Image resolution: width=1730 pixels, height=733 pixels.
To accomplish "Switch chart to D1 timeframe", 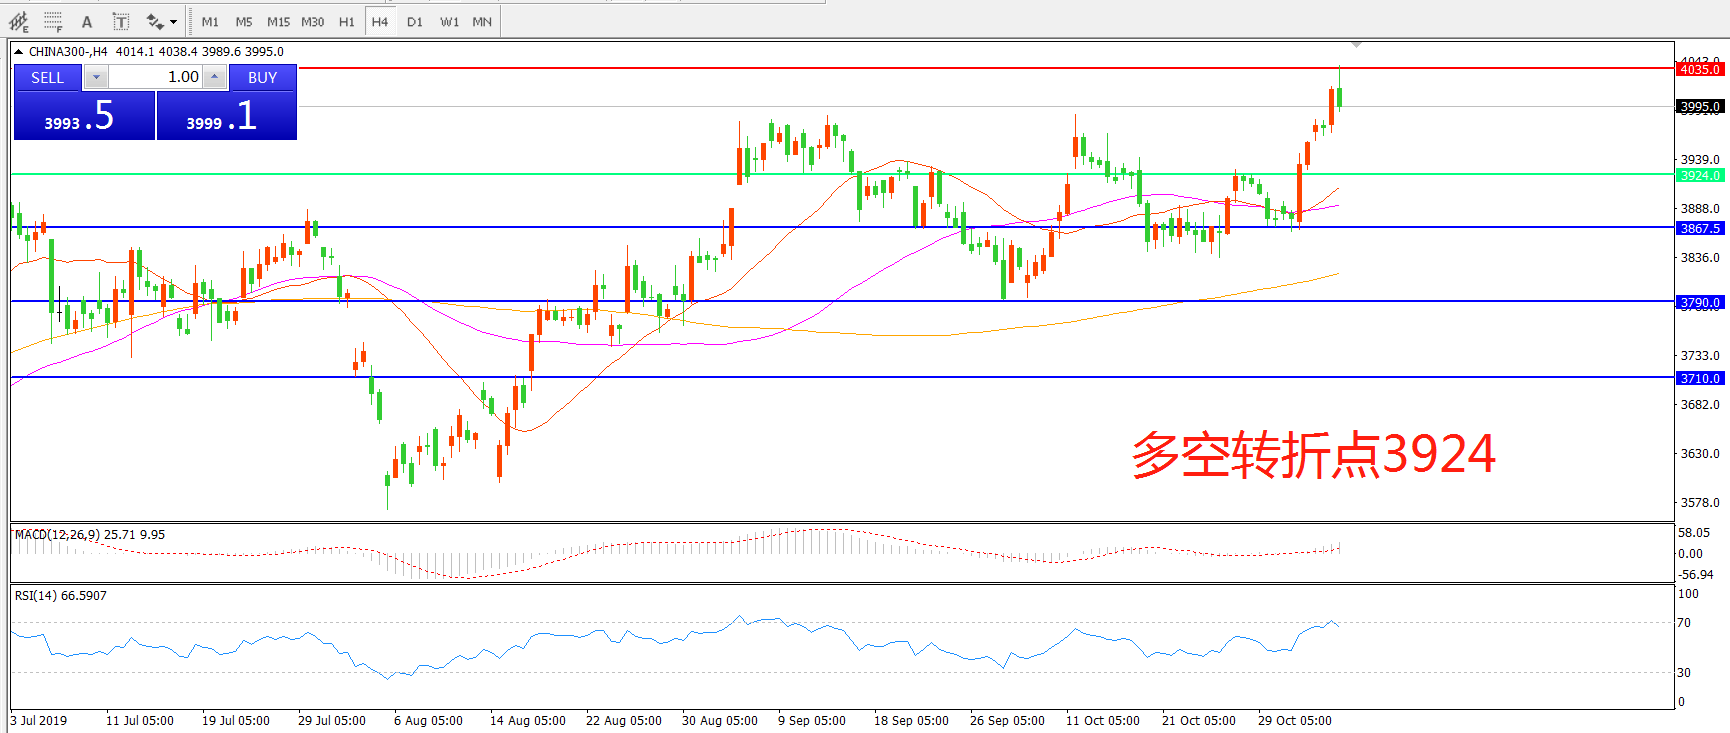I will click(415, 21).
